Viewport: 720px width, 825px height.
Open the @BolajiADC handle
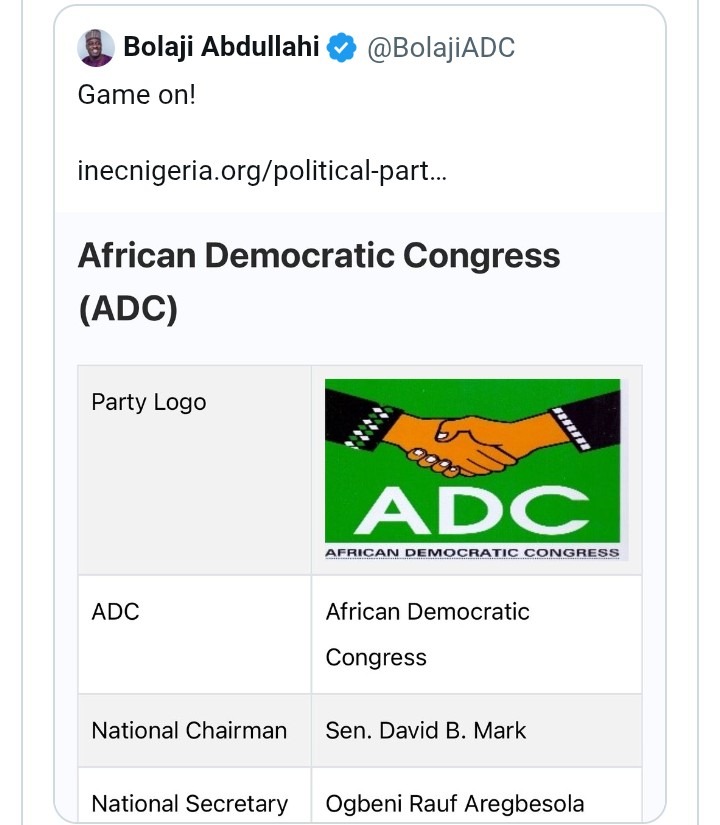pyautogui.click(x=441, y=48)
